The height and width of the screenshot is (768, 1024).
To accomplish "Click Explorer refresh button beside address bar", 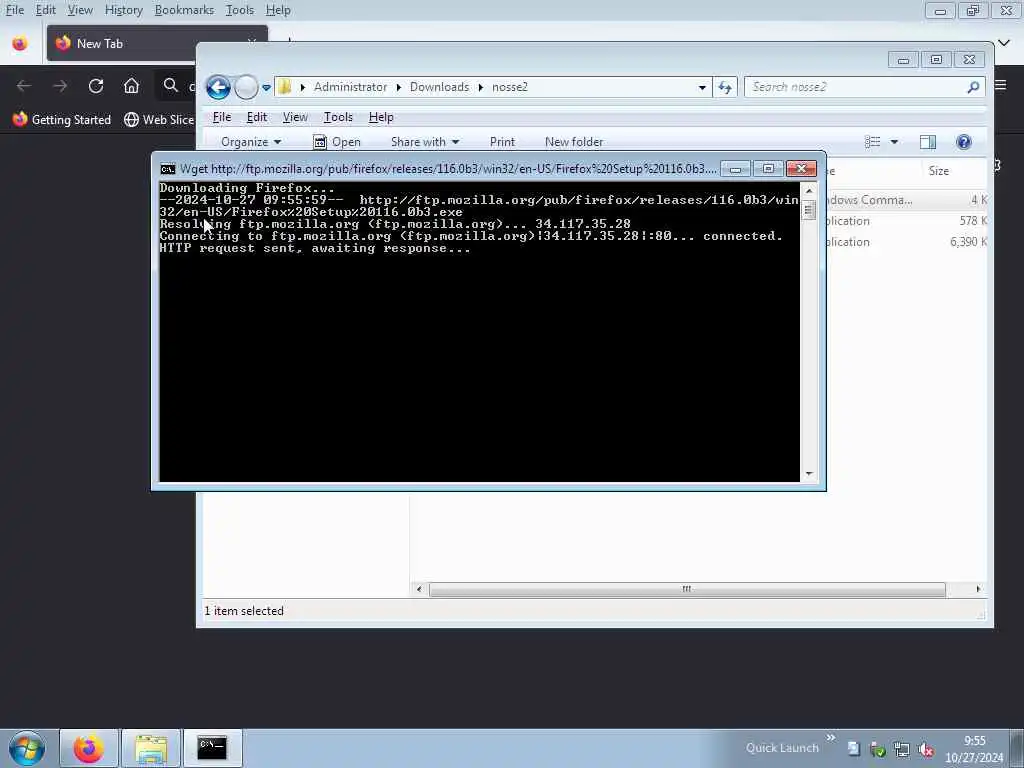I will click(x=725, y=87).
